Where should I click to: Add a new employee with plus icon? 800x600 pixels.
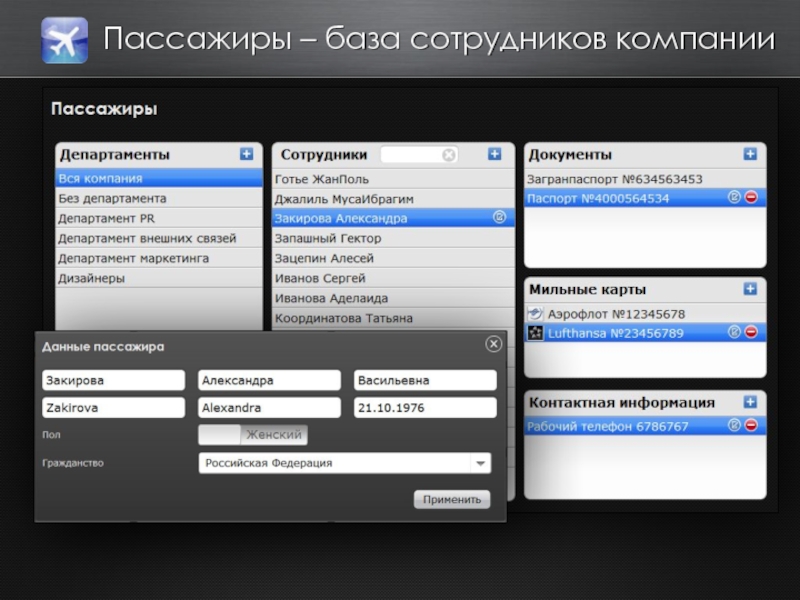(x=494, y=154)
